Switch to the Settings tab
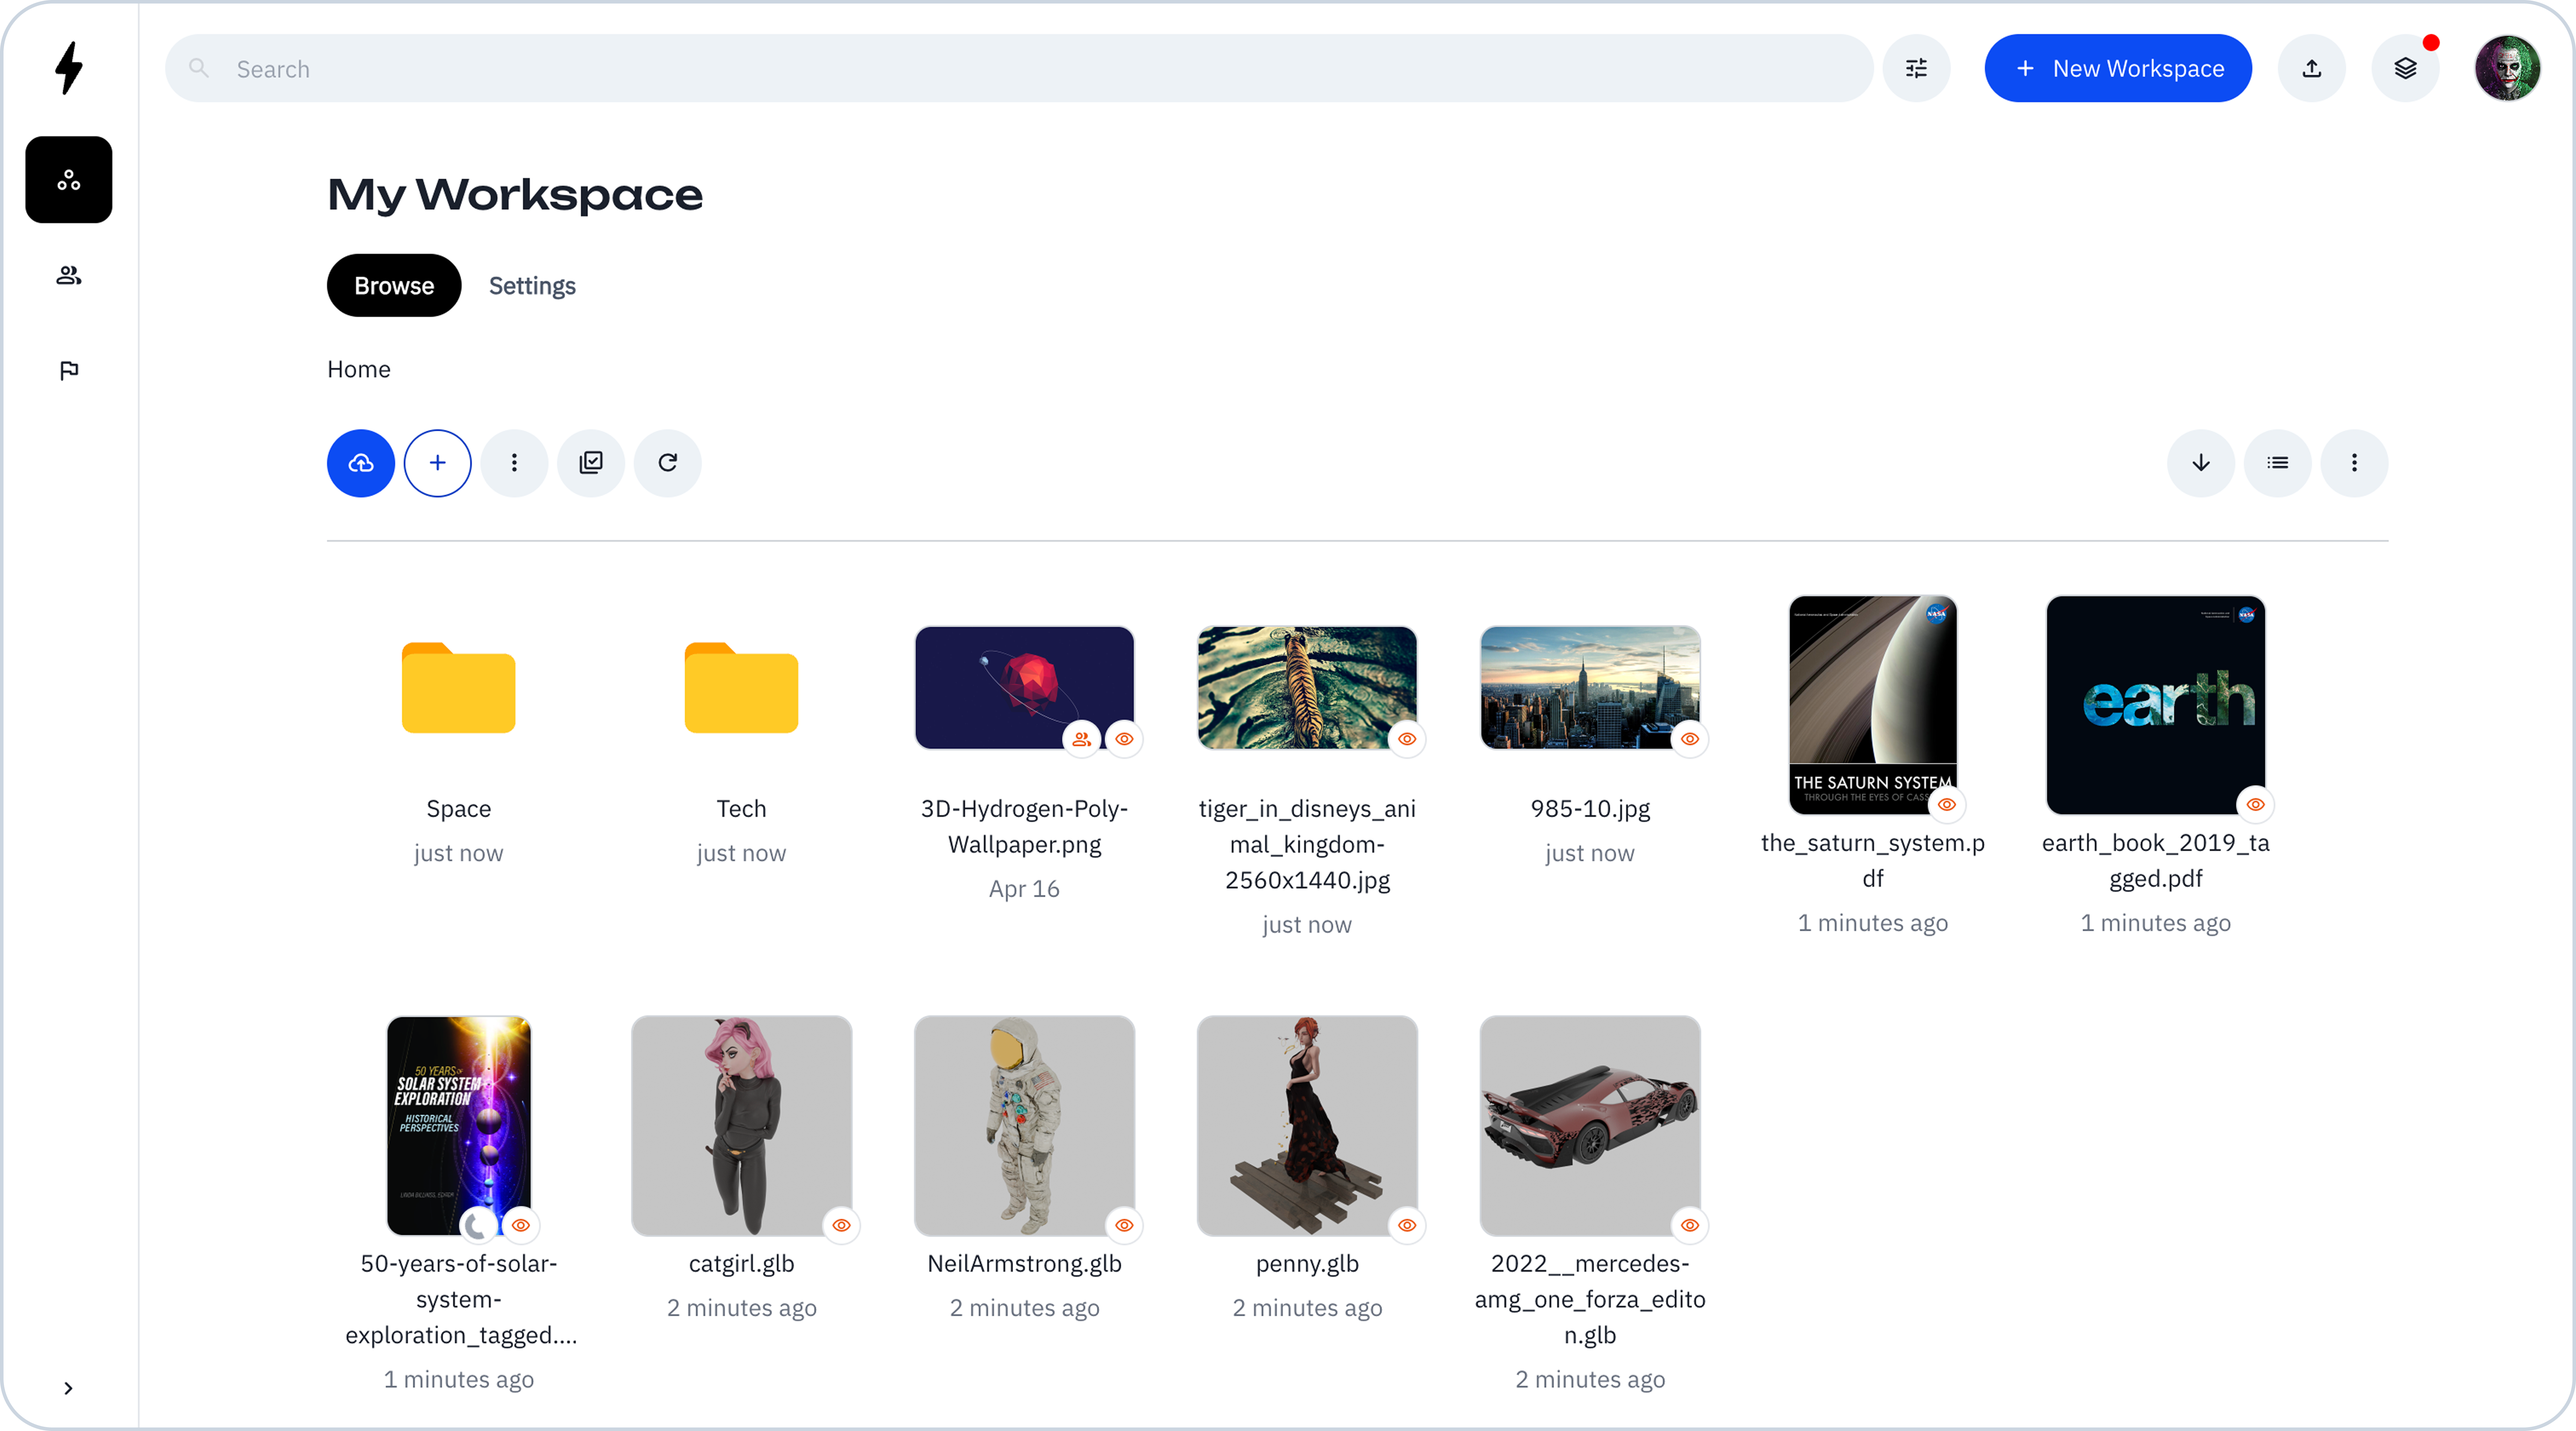Viewport: 2576px width, 1431px height. [x=532, y=286]
